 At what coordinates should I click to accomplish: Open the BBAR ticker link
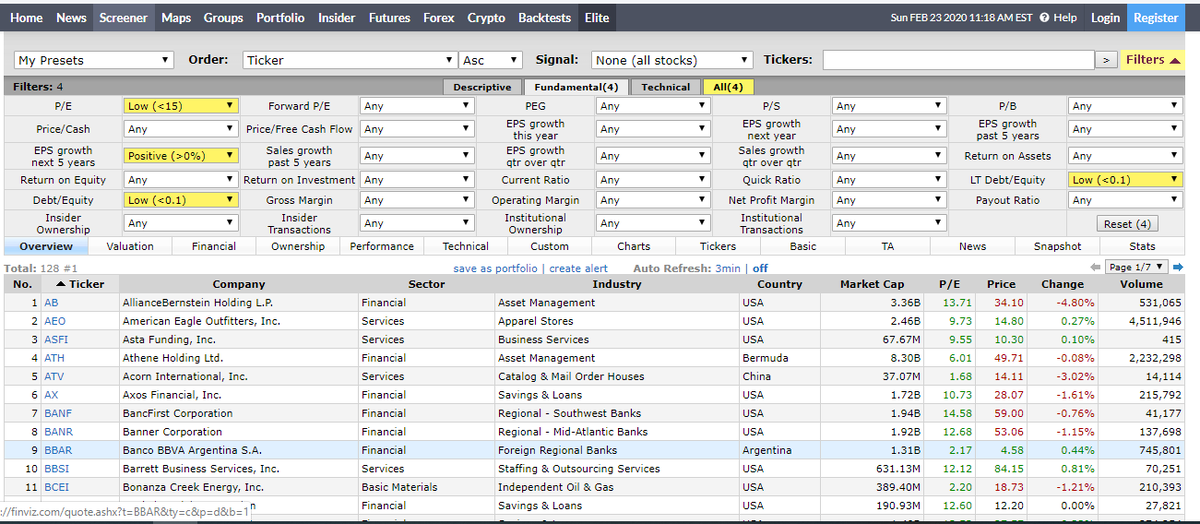(58, 450)
